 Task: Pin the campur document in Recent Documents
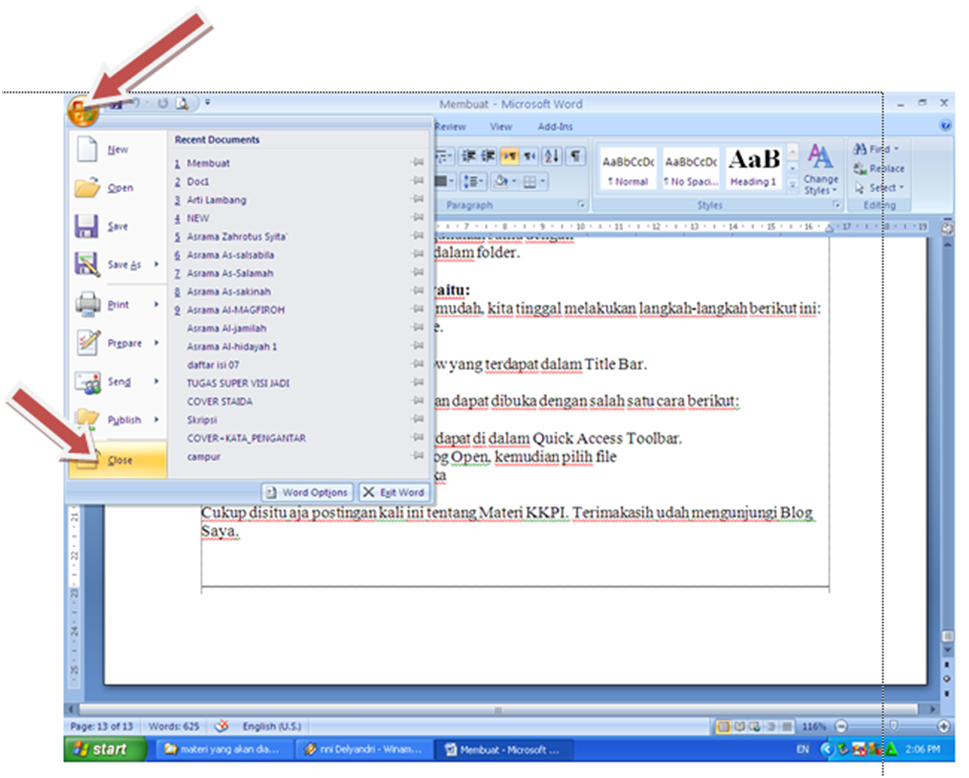point(419,455)
